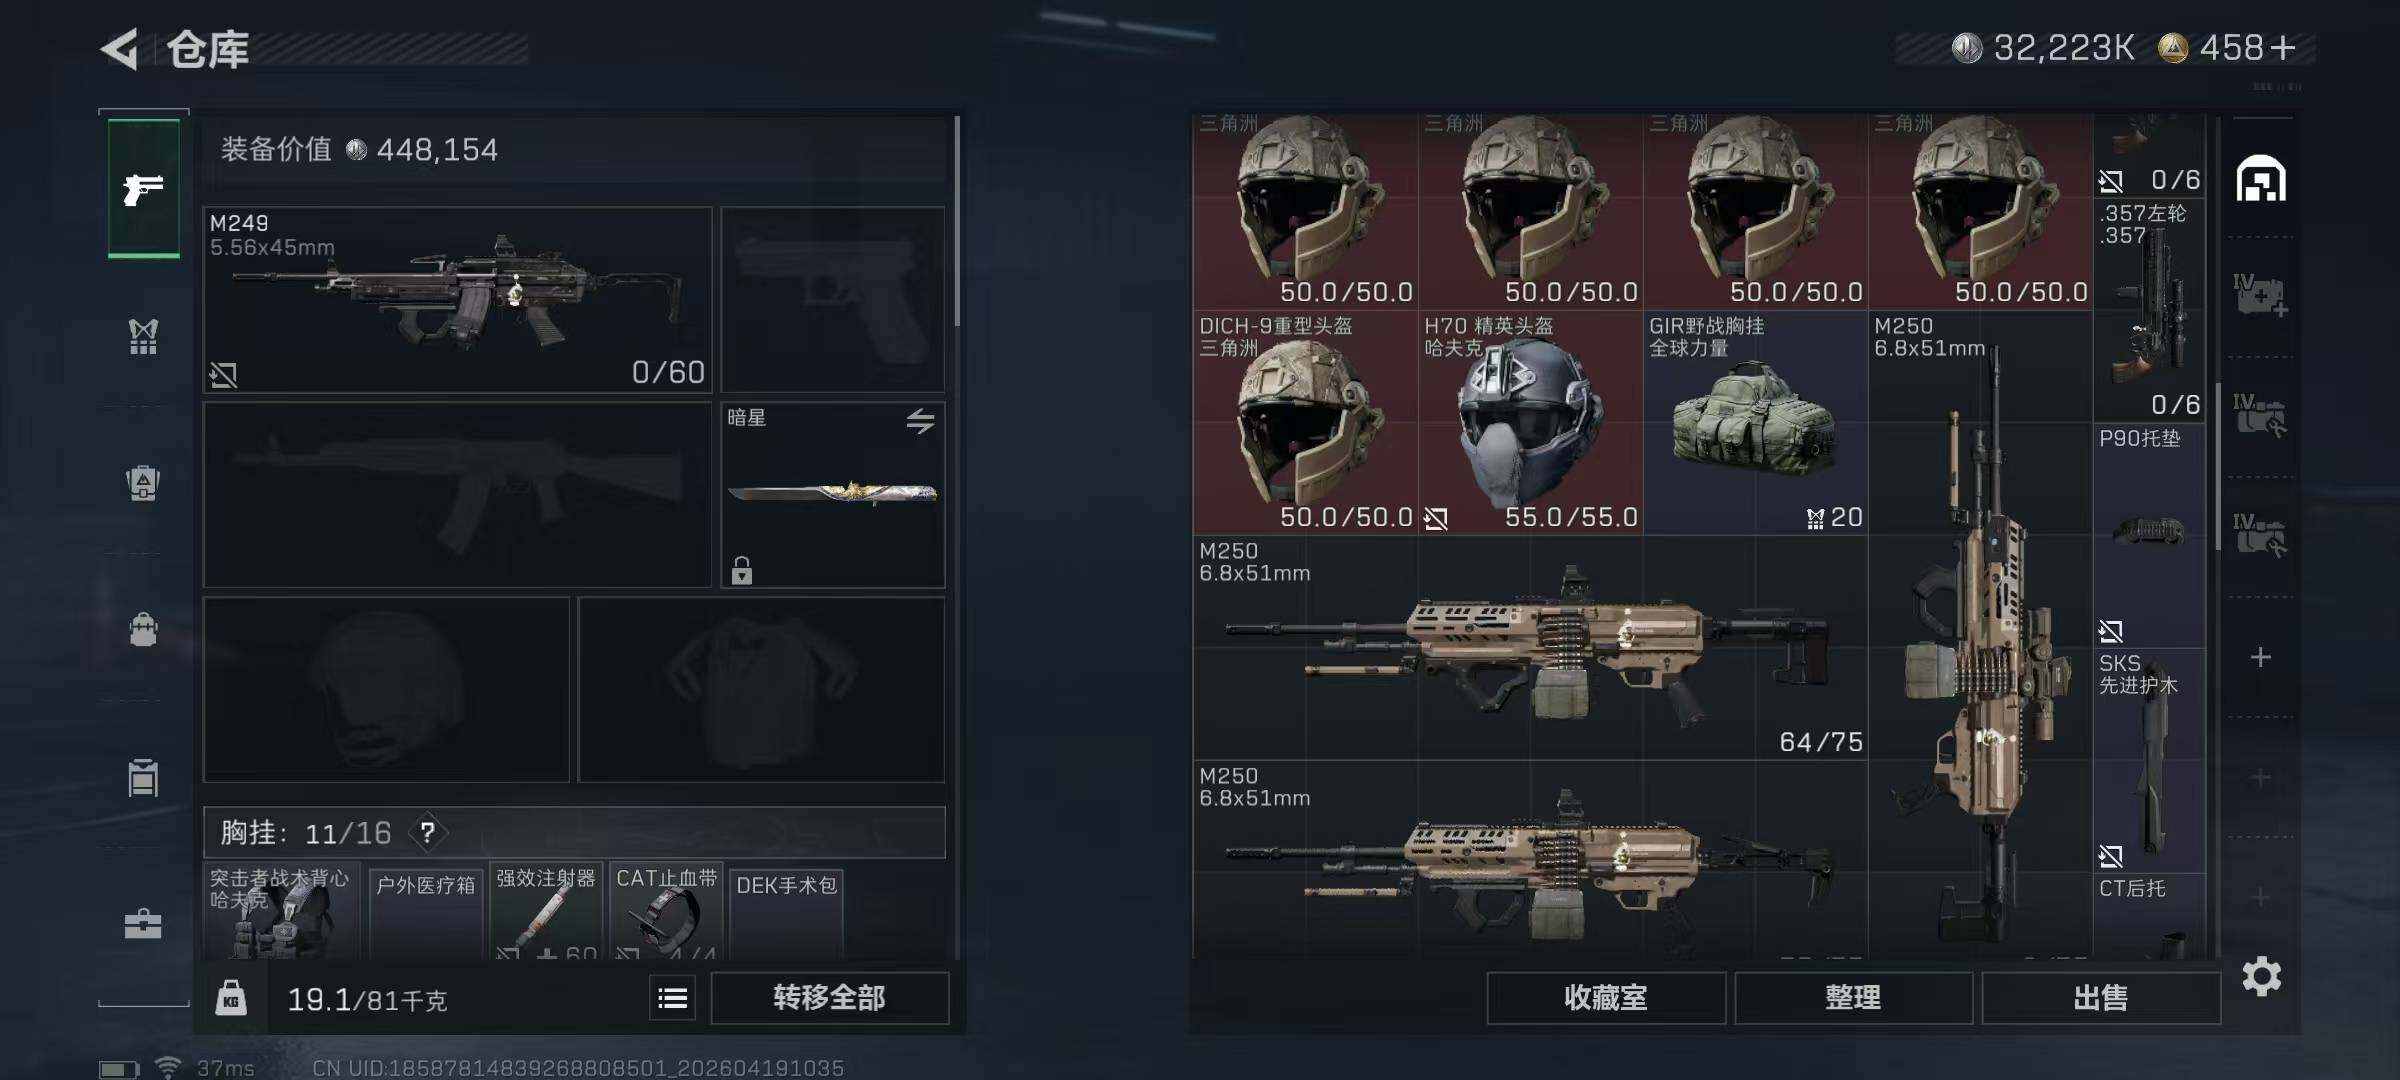Click the weight KG icon
2400x1080 pixels.
point(231,998)
